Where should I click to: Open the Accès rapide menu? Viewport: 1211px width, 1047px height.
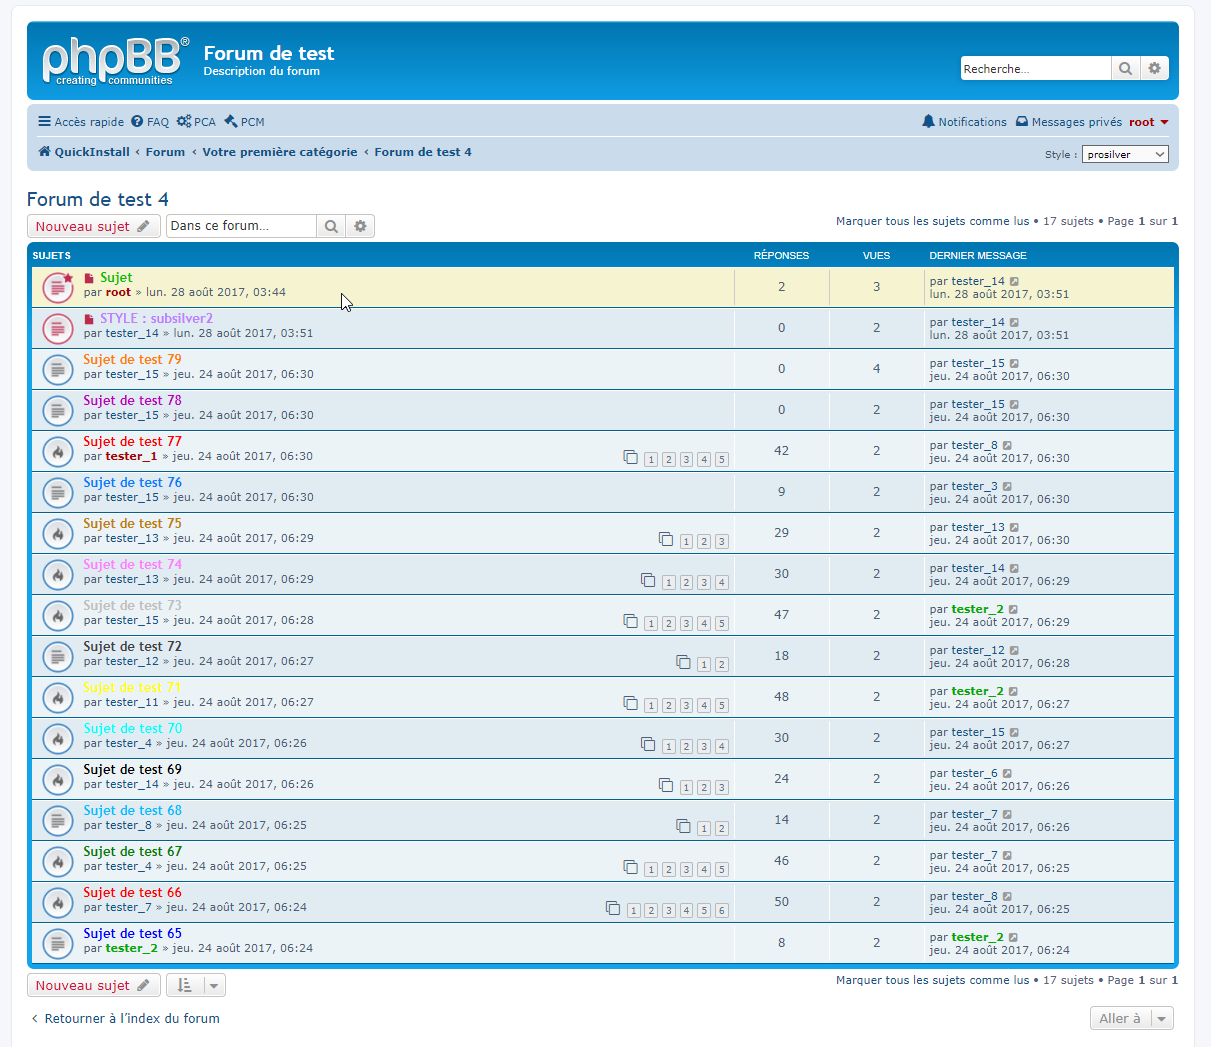tap(81, 122)
